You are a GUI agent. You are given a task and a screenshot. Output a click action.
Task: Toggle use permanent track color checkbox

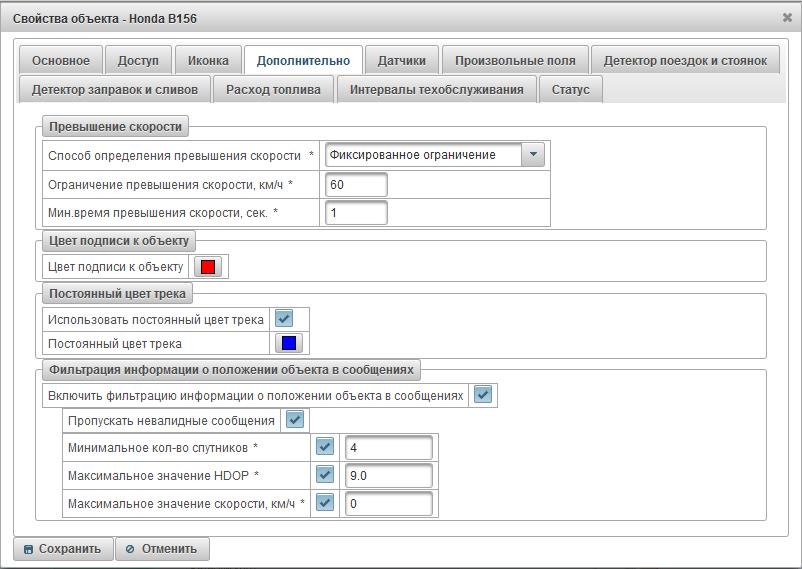284,319
